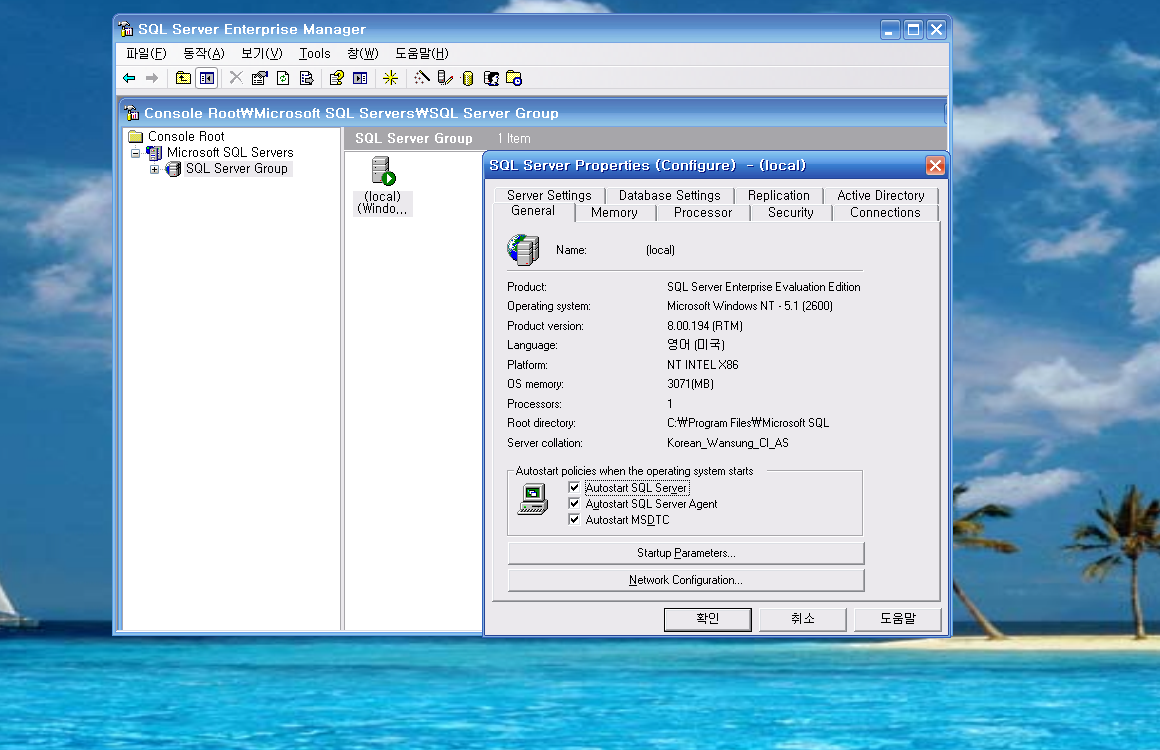
Task: Switch to Database Settings tab
Action: (x=670, y=195)
